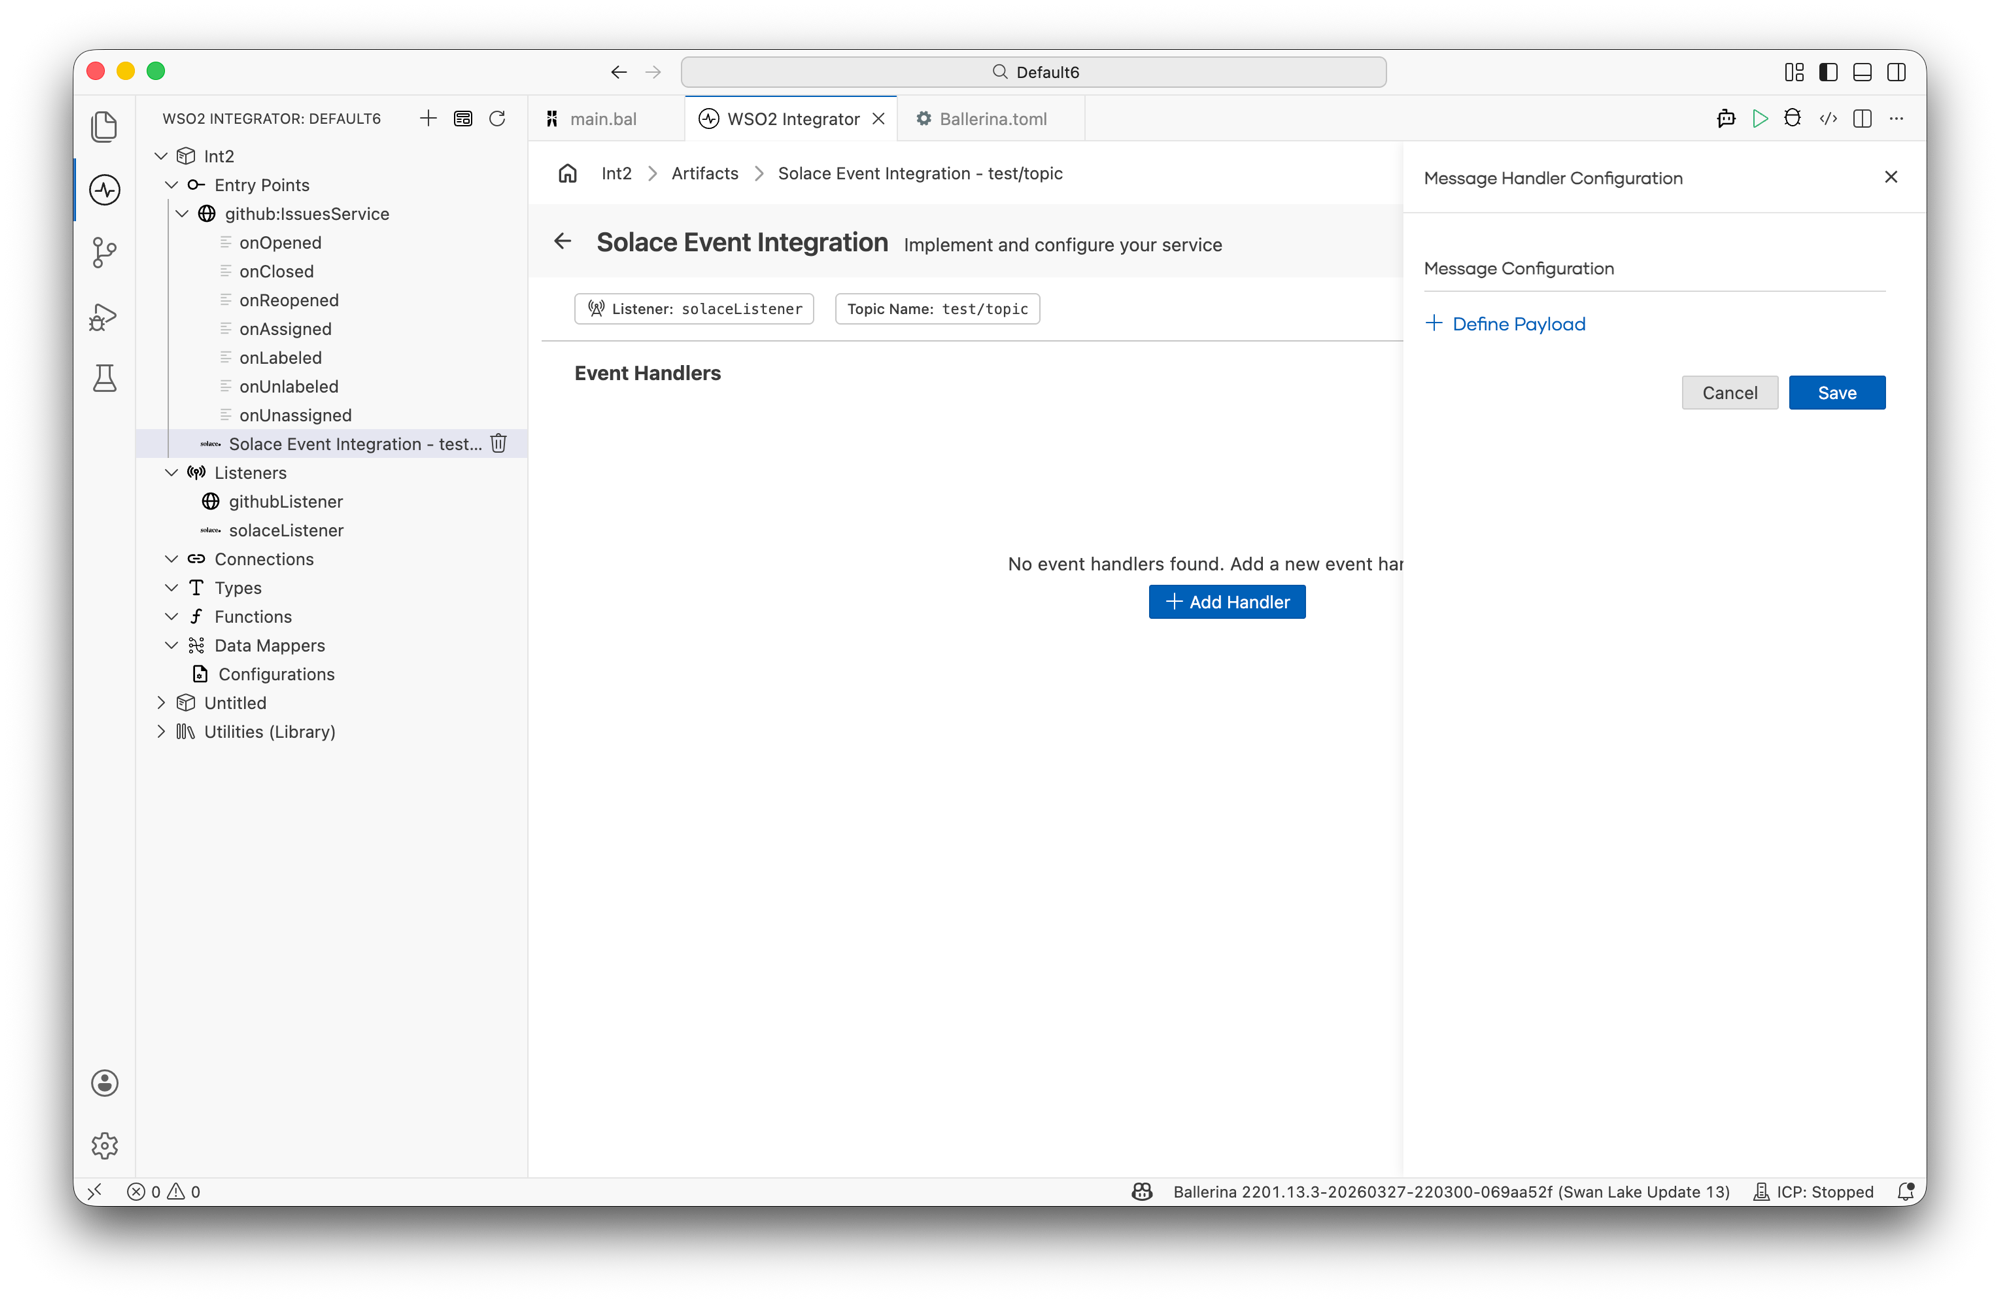Toggle the Functions section chevron

pyautogui.click(x=172, y=617)
